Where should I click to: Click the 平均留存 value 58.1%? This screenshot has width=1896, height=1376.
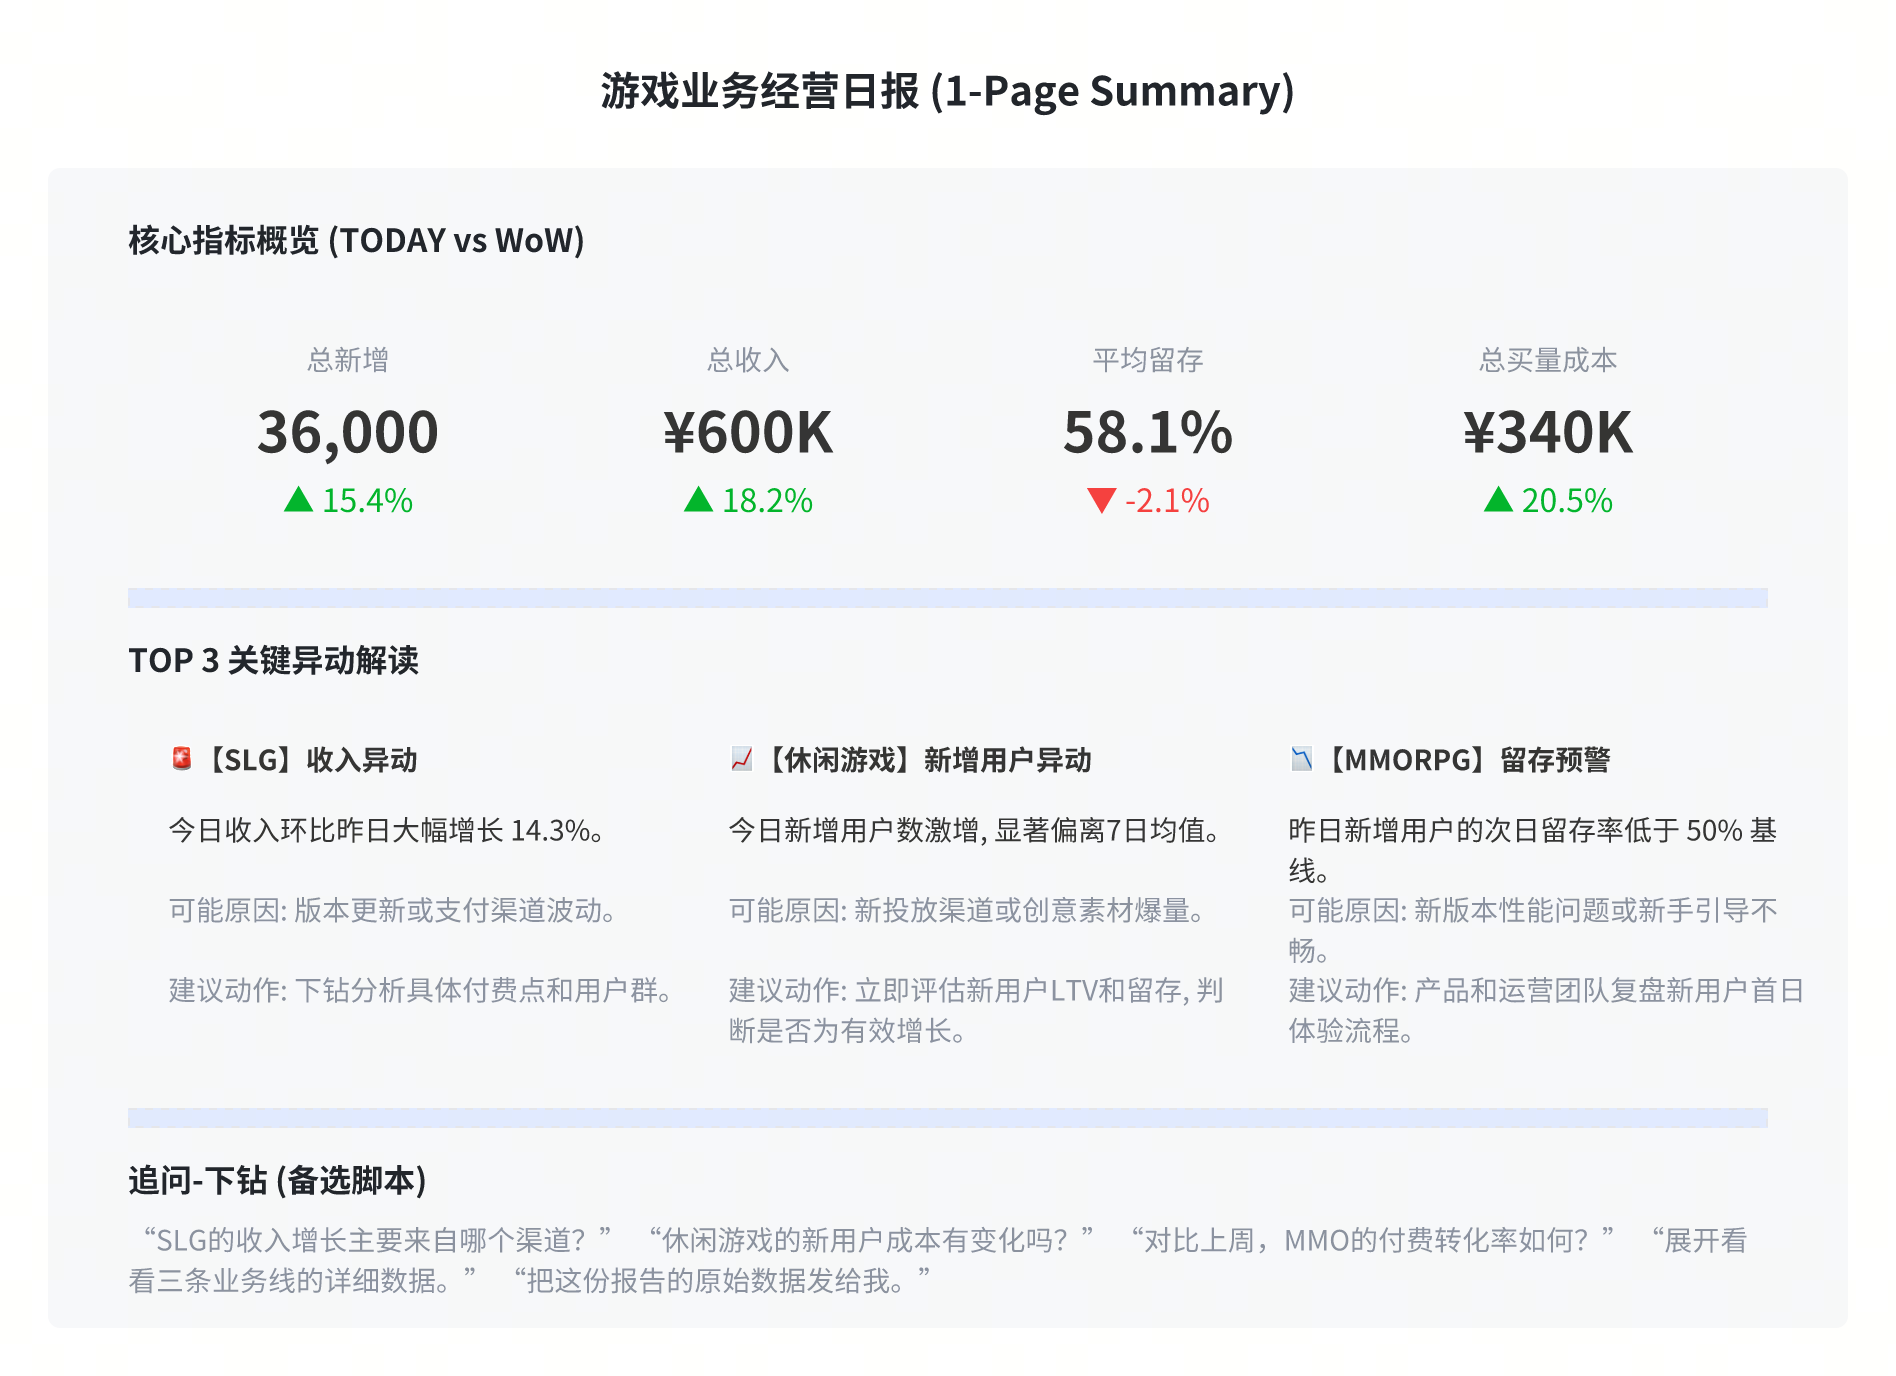pos(1148,432)
